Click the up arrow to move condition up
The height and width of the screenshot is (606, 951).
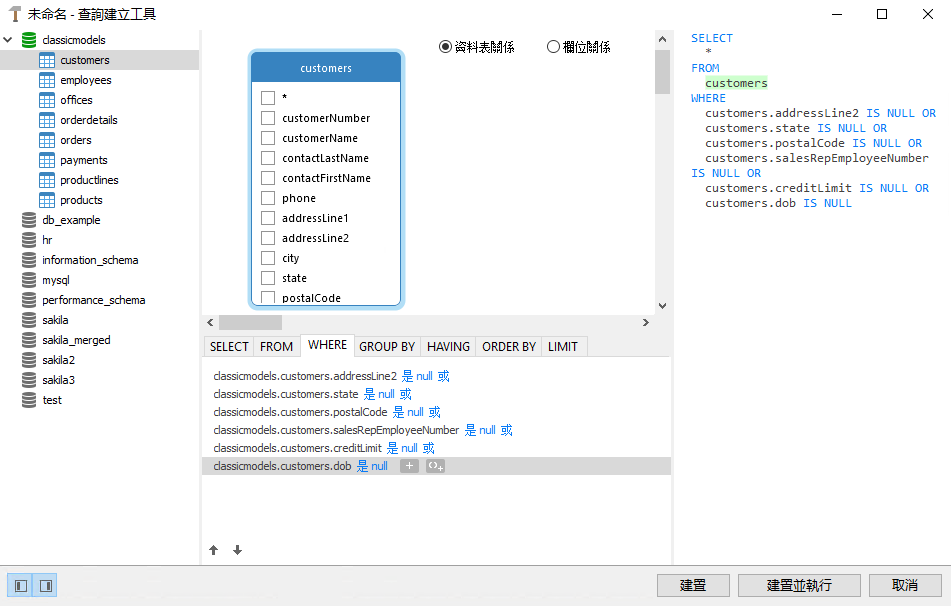[213, 549]
